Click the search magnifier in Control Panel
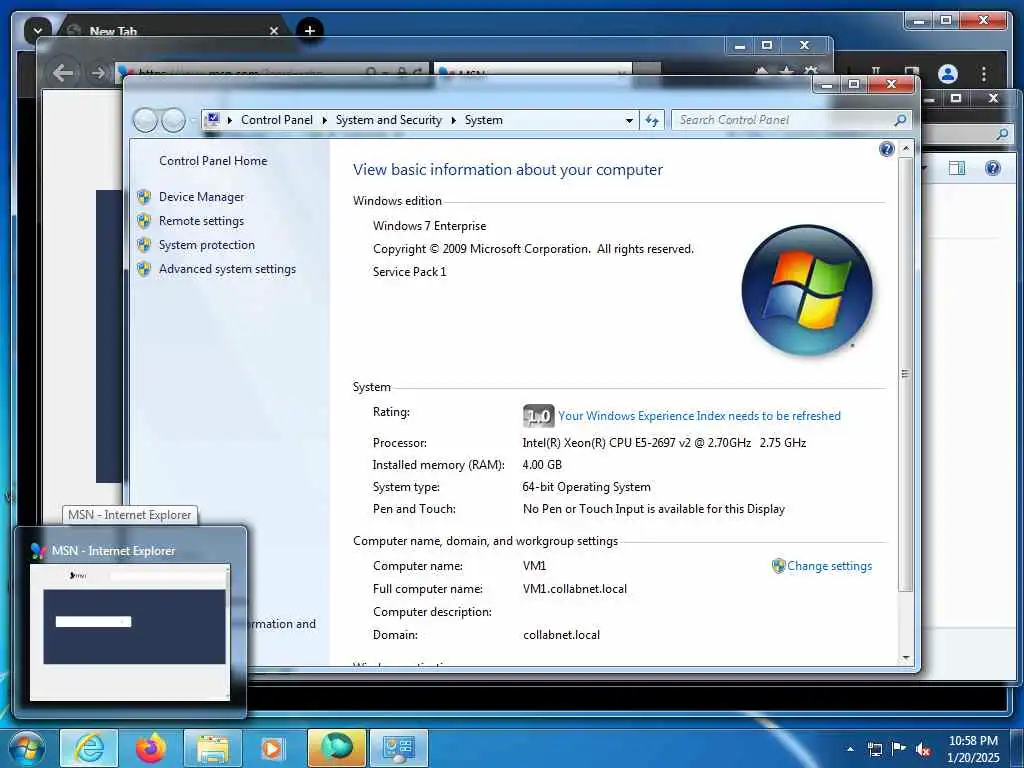 tap(900, 120)
